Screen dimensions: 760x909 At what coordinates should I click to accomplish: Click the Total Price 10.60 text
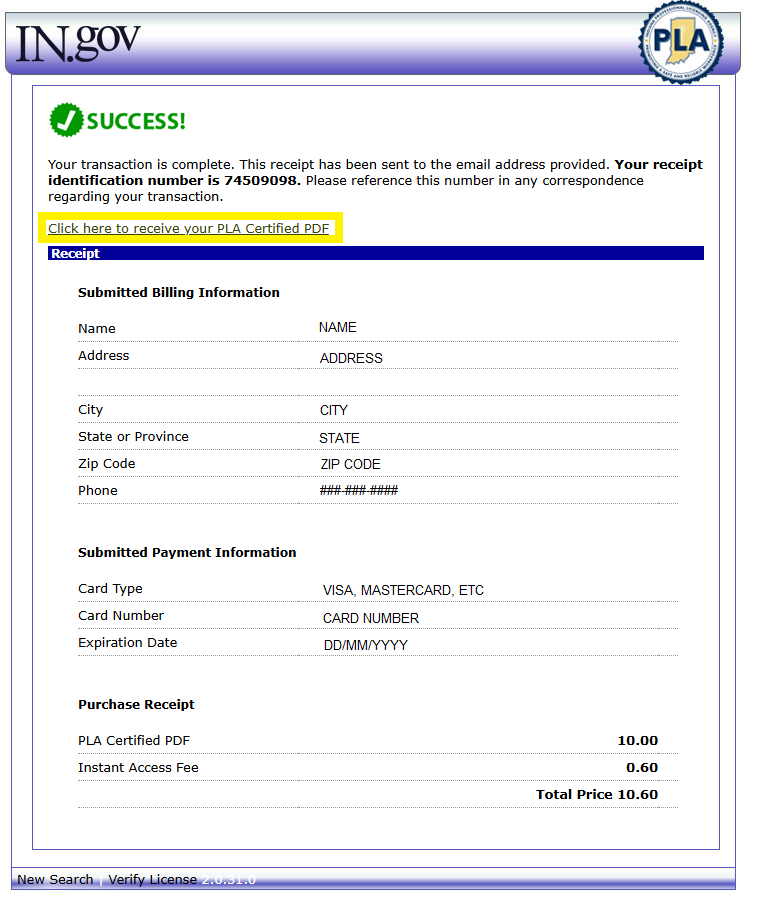click(x=597, y=795)
